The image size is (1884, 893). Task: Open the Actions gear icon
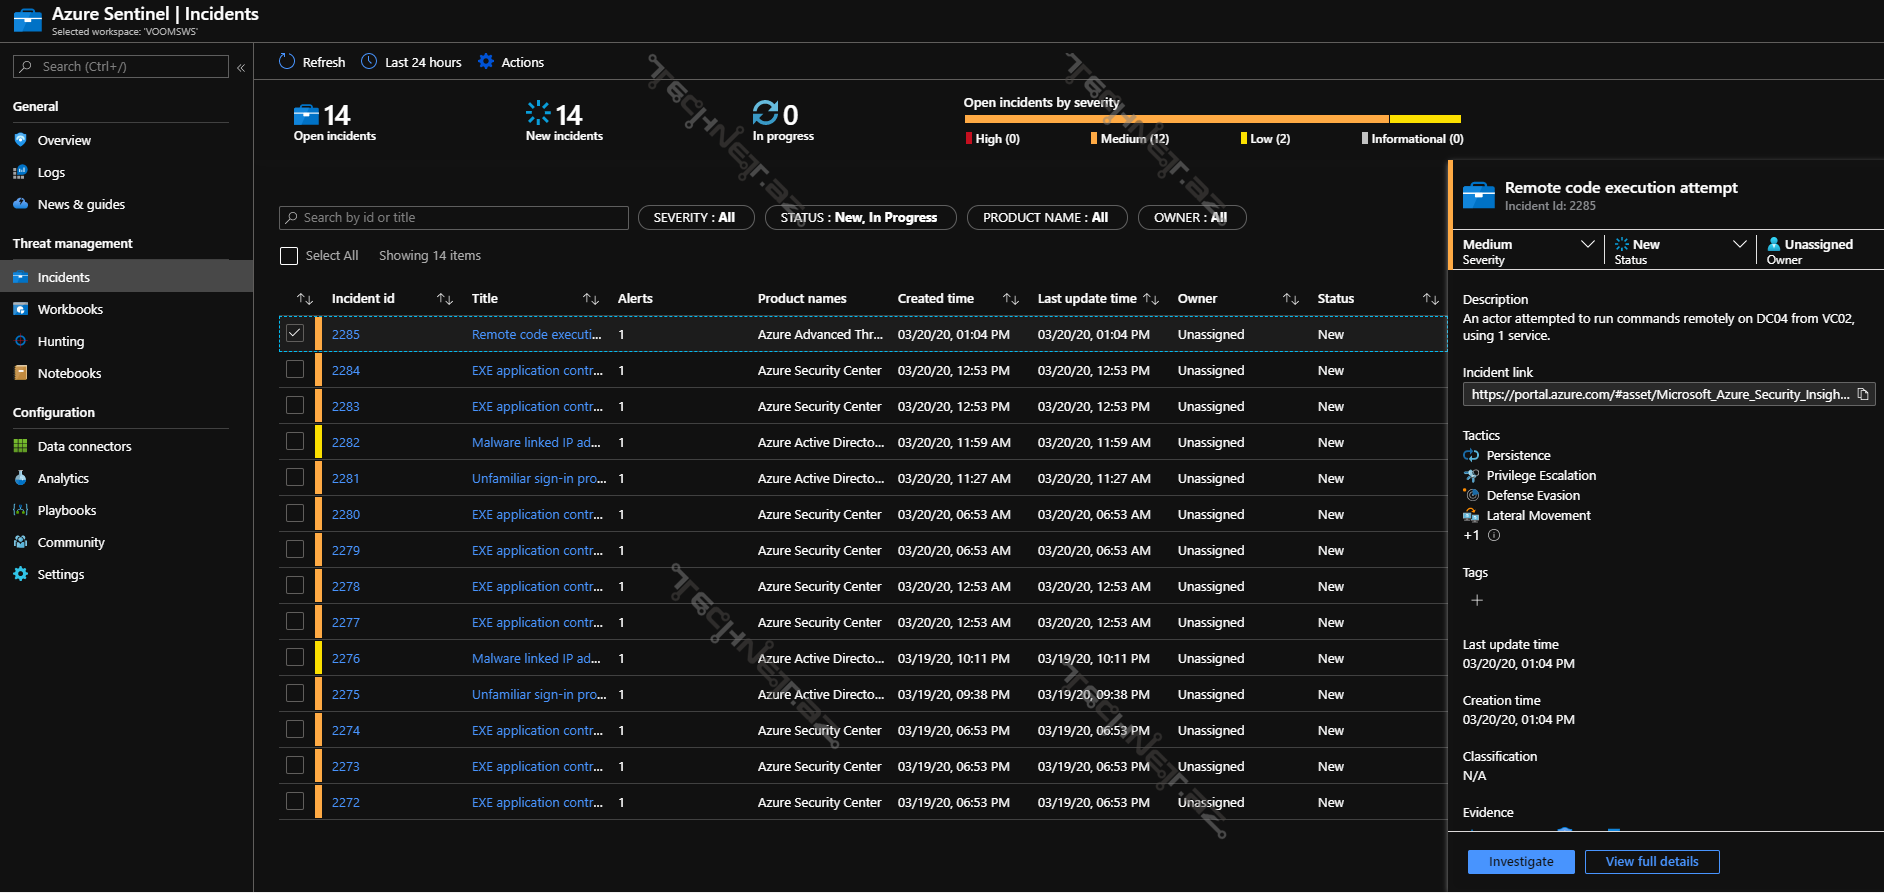[x=486, y=62]
